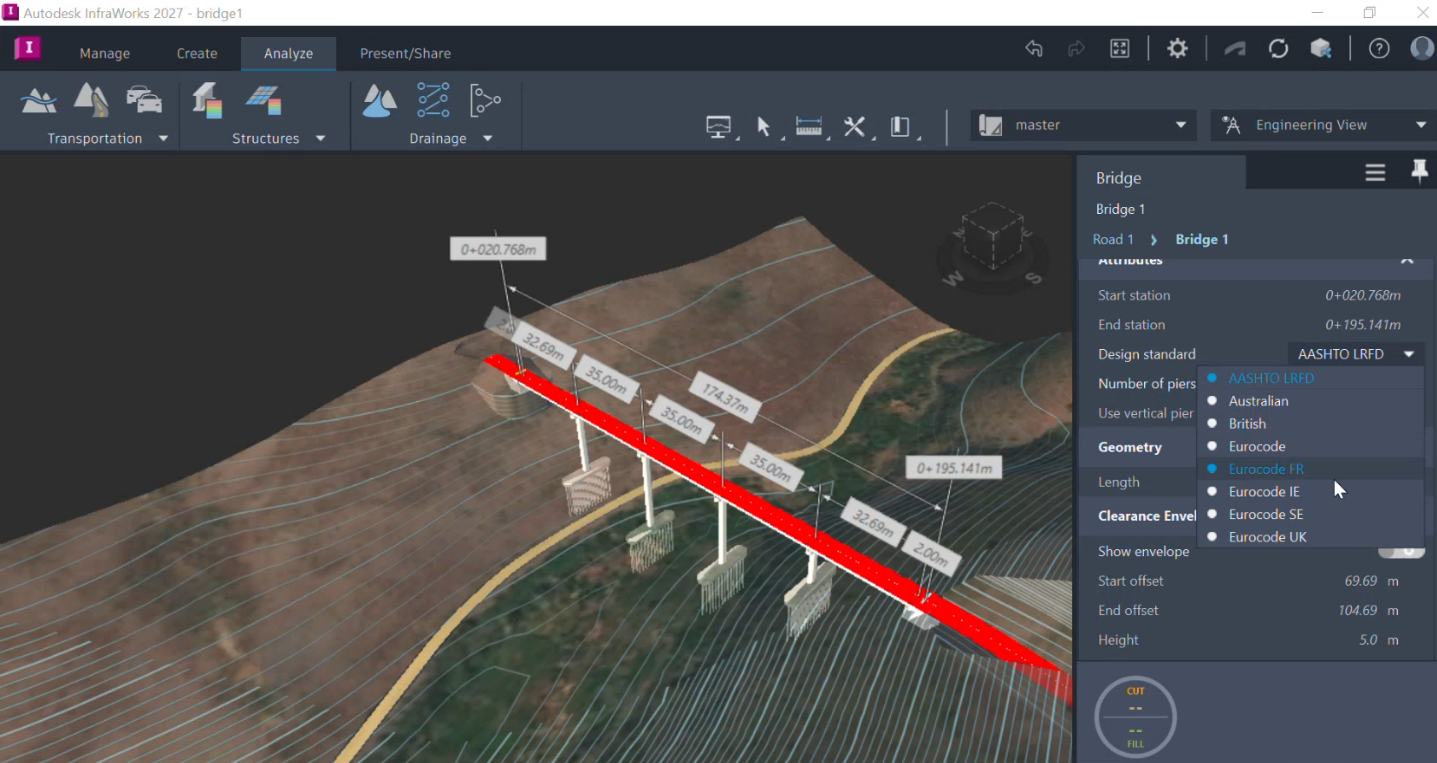Viewport: 1437px width, 763px height.
Task: Toggle the Show envelope switch
Action: [x=1401, y=551]
